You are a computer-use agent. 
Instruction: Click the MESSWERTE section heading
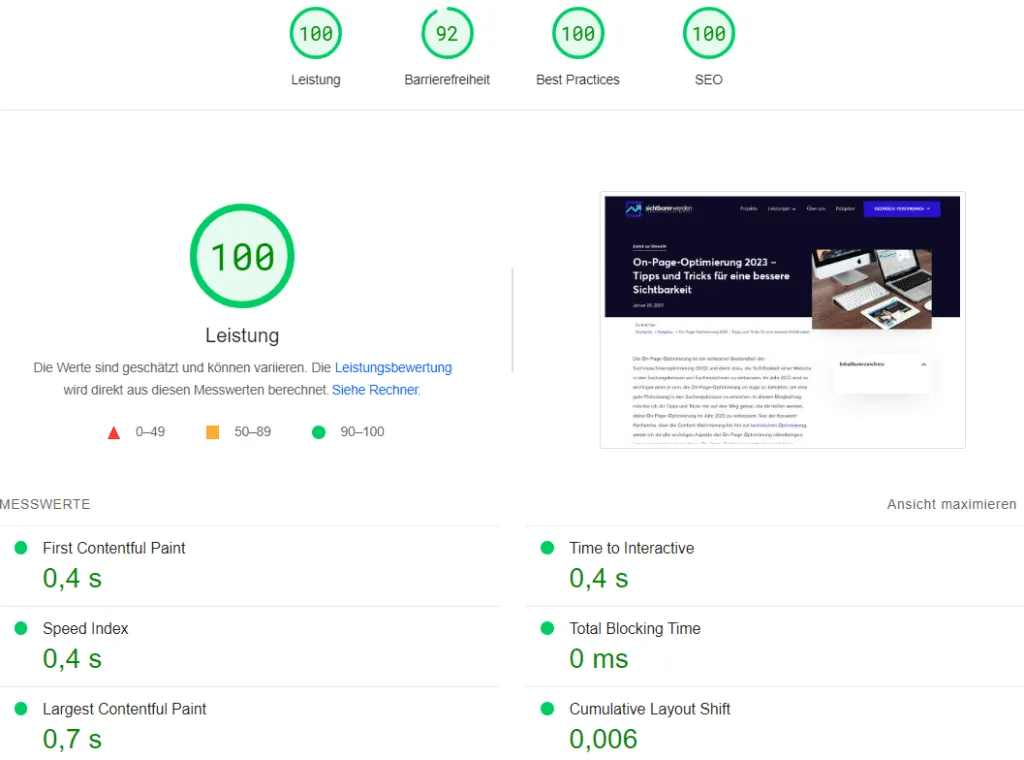(x=45, y=504)
